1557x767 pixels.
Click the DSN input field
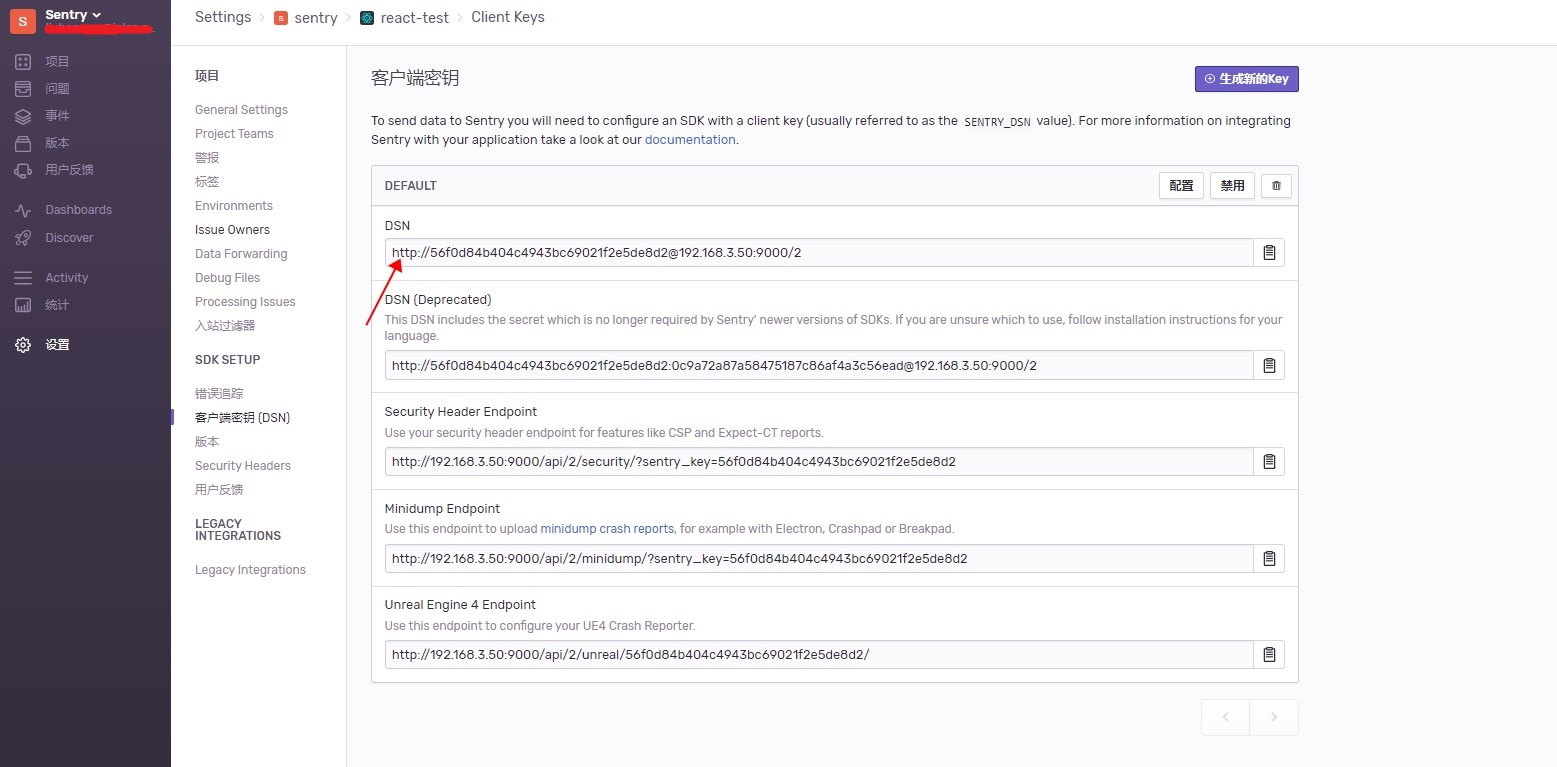point(819,253)
